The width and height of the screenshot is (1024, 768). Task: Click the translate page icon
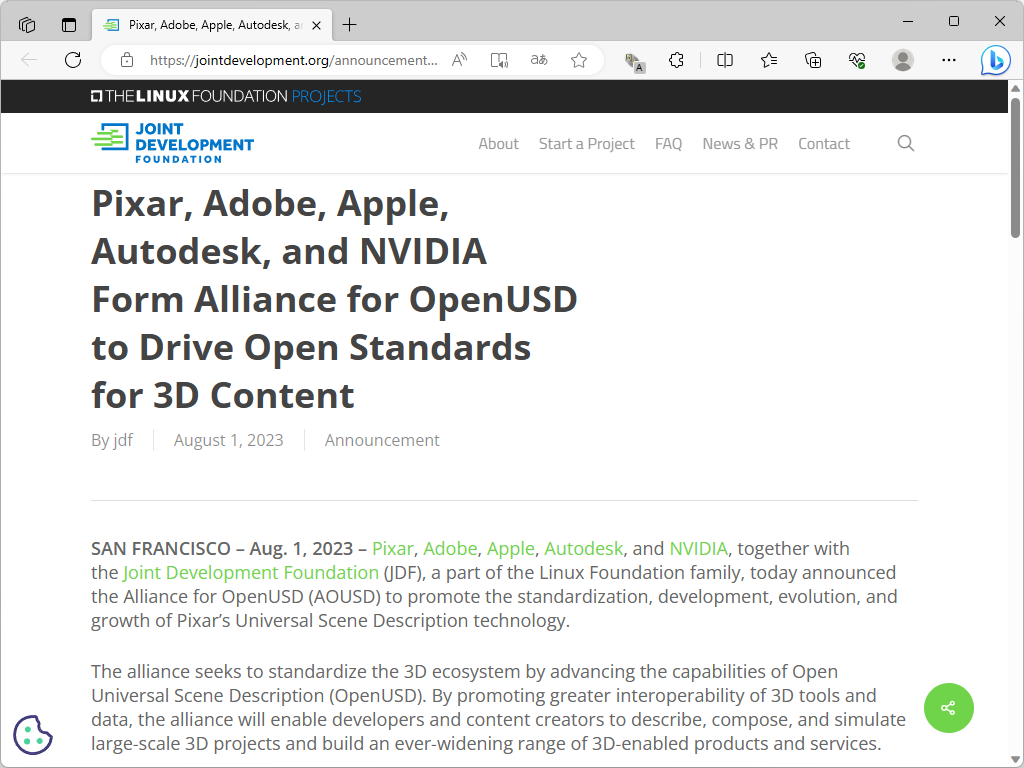(538, 60)
